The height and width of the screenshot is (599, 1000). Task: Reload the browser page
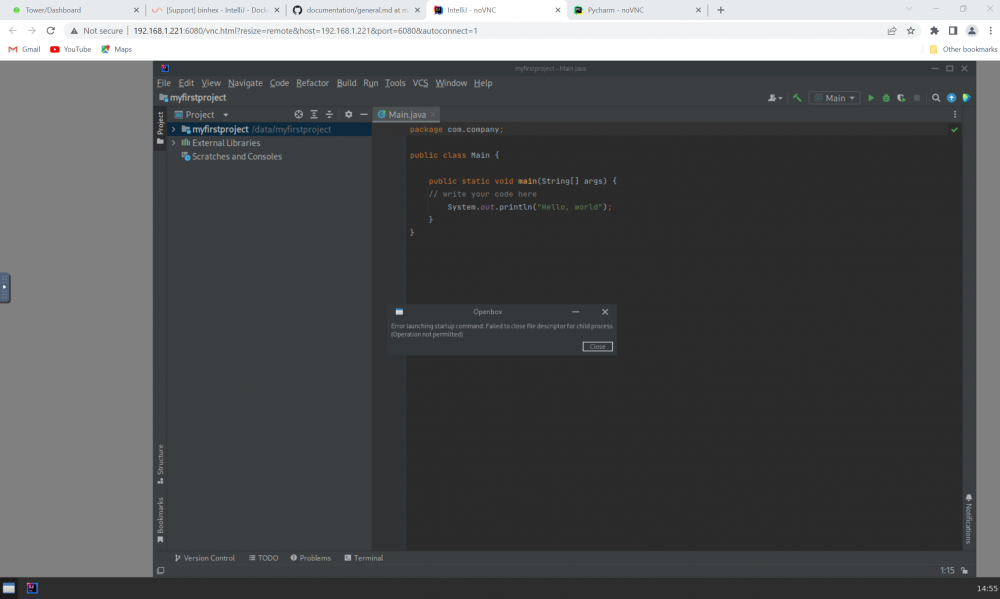pos(50,31)
